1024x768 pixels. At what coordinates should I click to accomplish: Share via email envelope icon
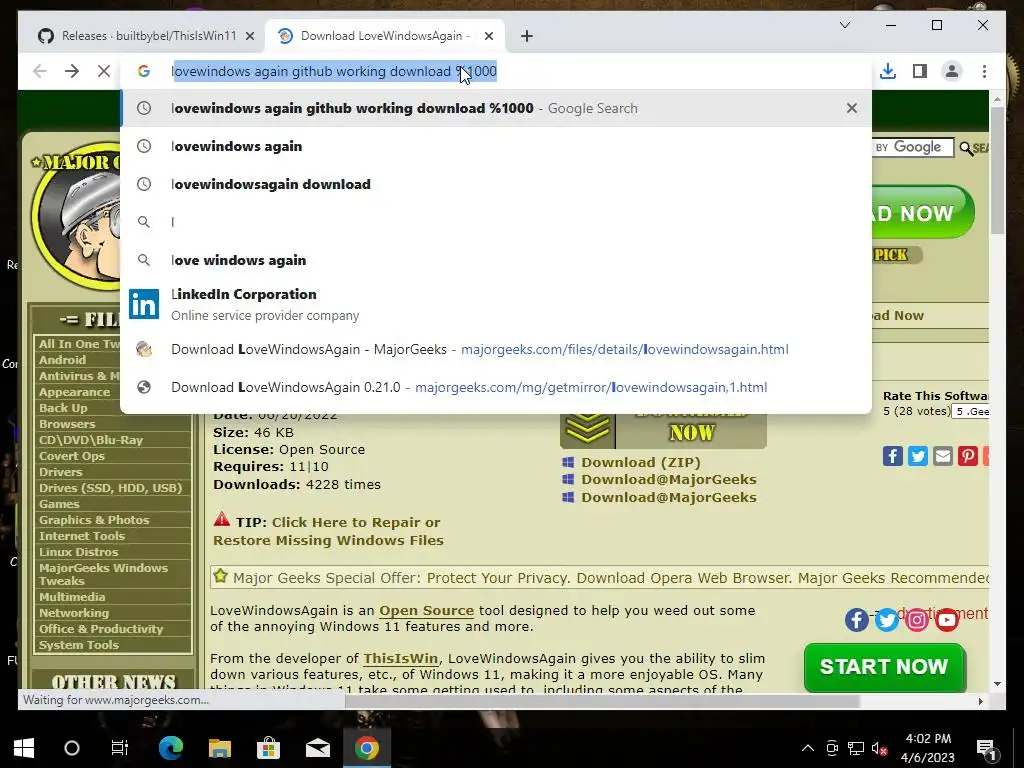942,456
